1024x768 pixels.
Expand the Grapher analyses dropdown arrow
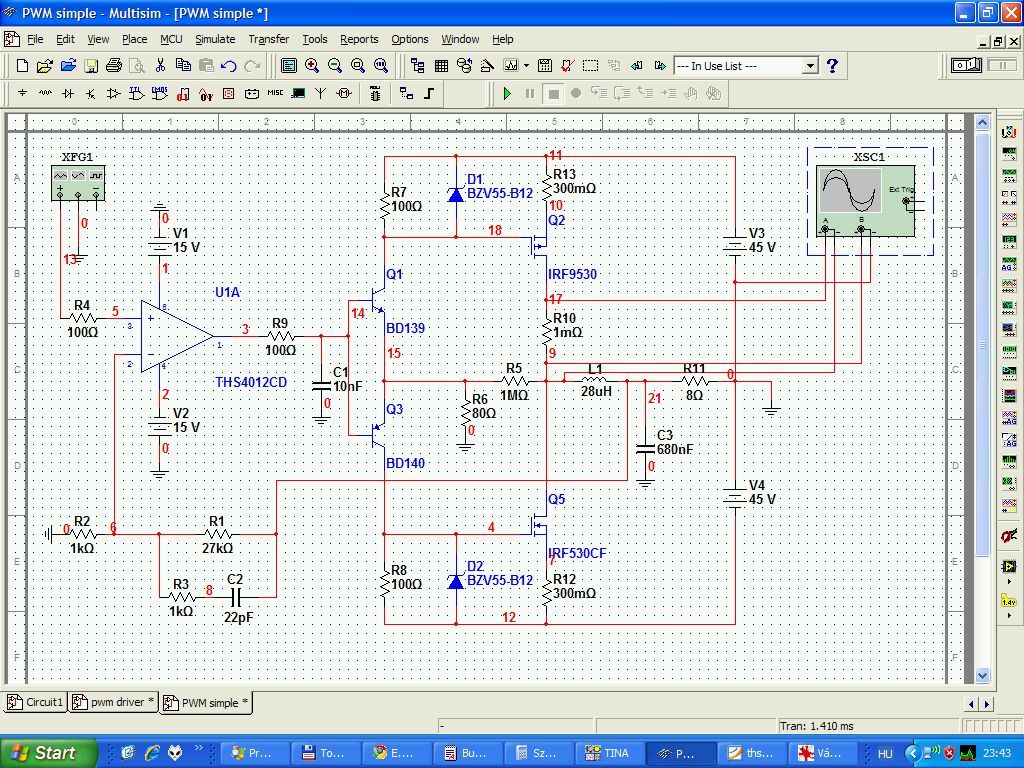point(526,66)
